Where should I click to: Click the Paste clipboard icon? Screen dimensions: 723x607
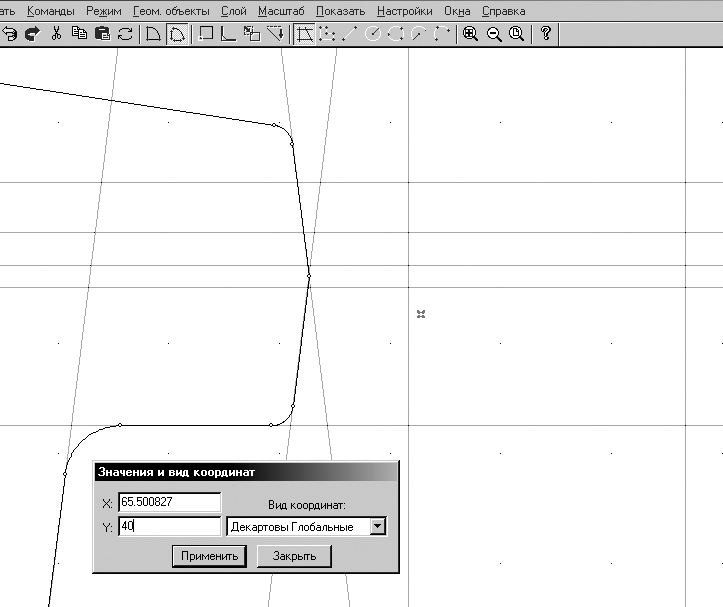102,34
